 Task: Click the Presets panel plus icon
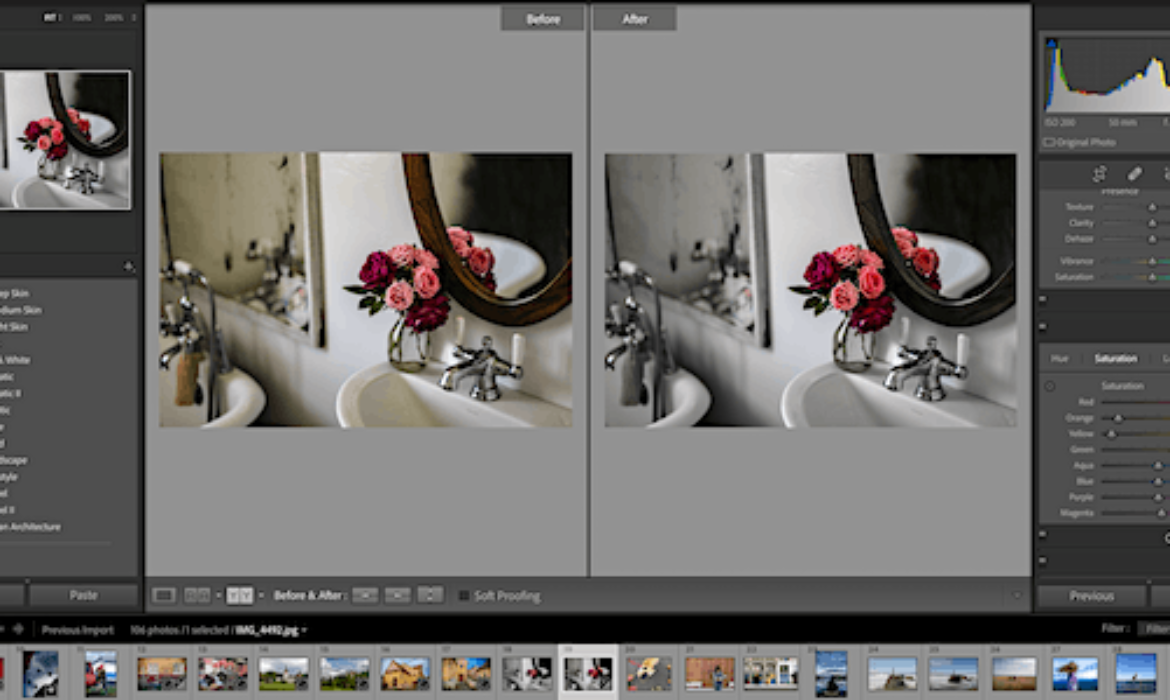[x=128, y=266]
